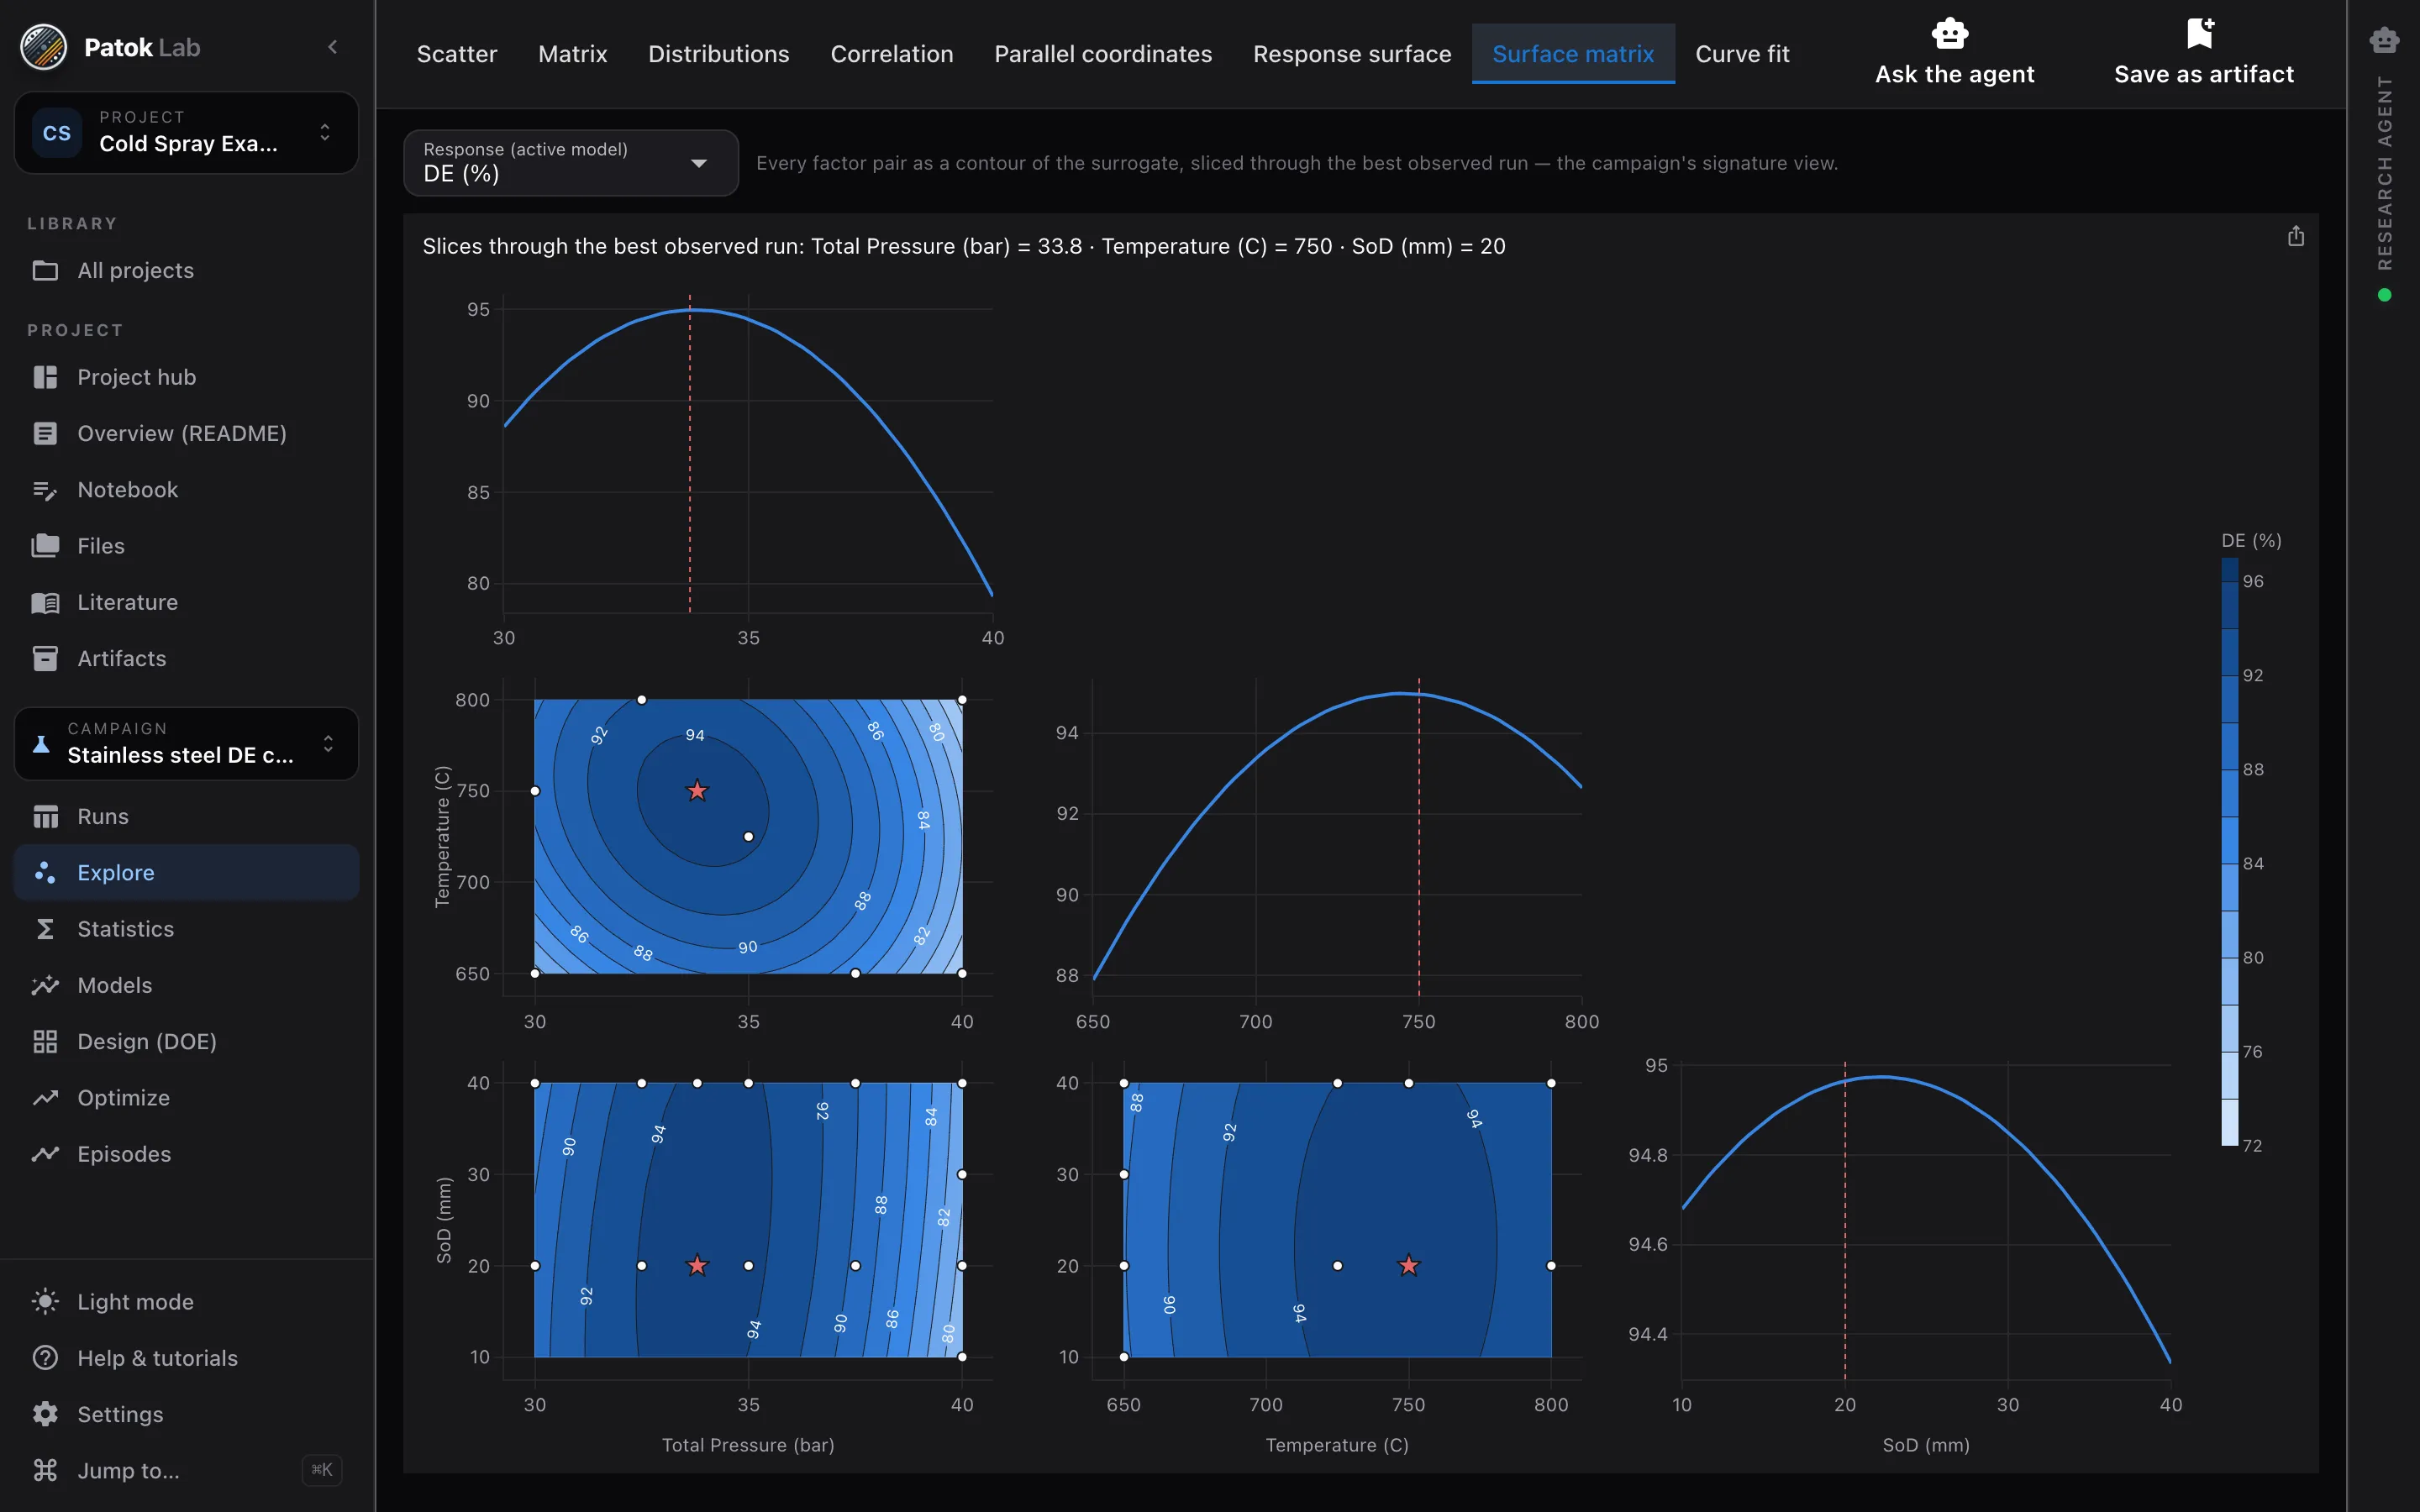Click the campaign flask icon
Image resolution: width=2420 pixels, height=1512 pixels.
coord(41,743)
